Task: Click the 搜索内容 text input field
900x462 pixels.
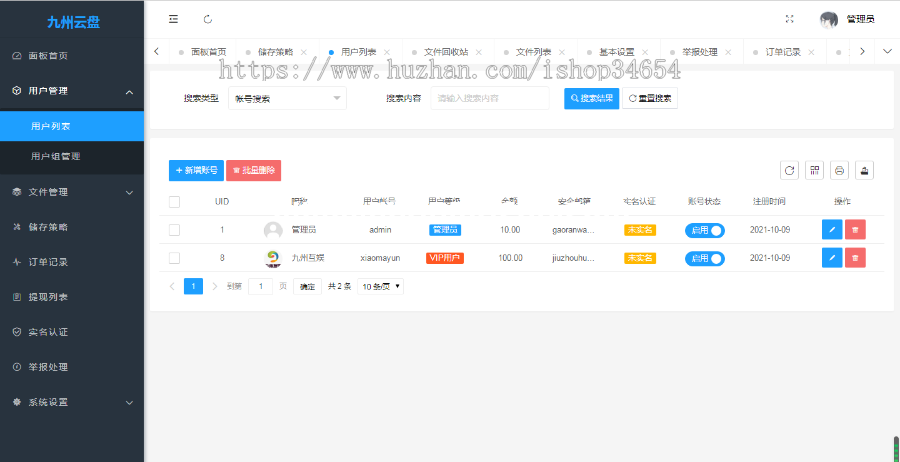Action: point(490,98)
